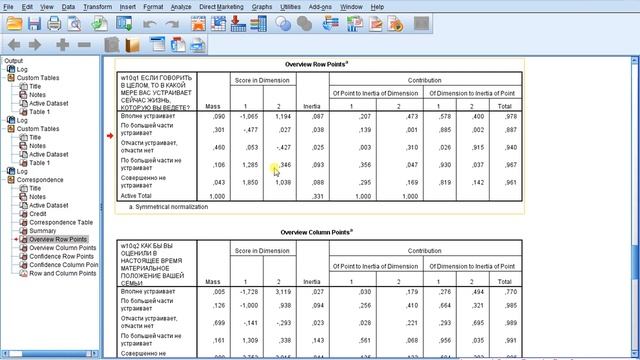Viewport: 640px width, 360px height.
Task: Demote item with the right arrow icon
Action: click(x=35, y=44)
